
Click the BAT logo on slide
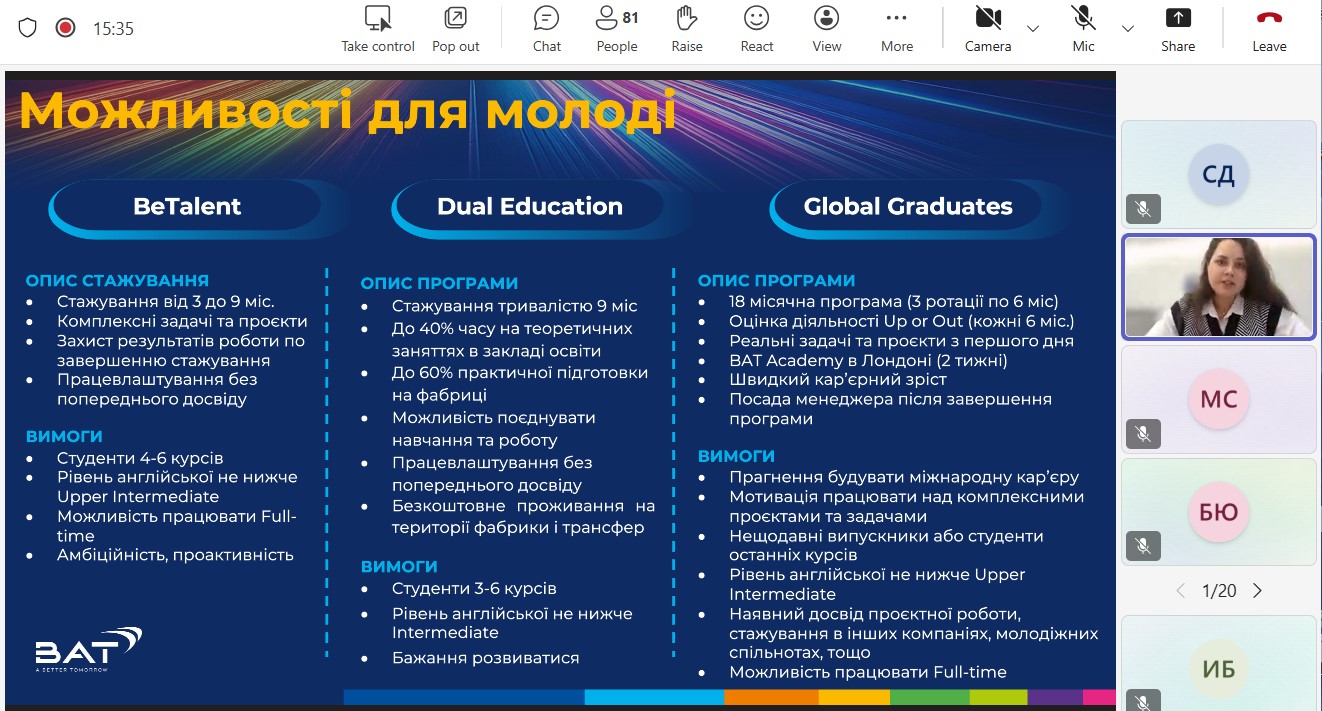point(88,648)
